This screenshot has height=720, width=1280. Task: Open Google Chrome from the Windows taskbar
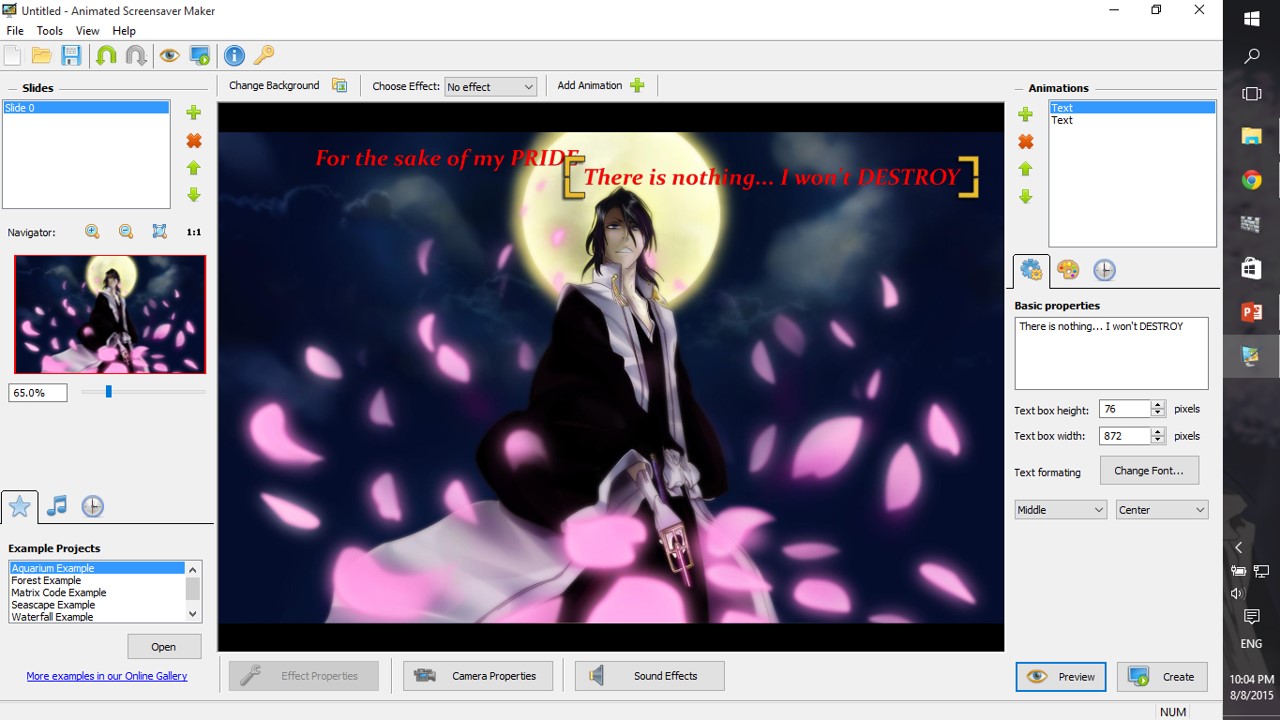(1251, 180)
